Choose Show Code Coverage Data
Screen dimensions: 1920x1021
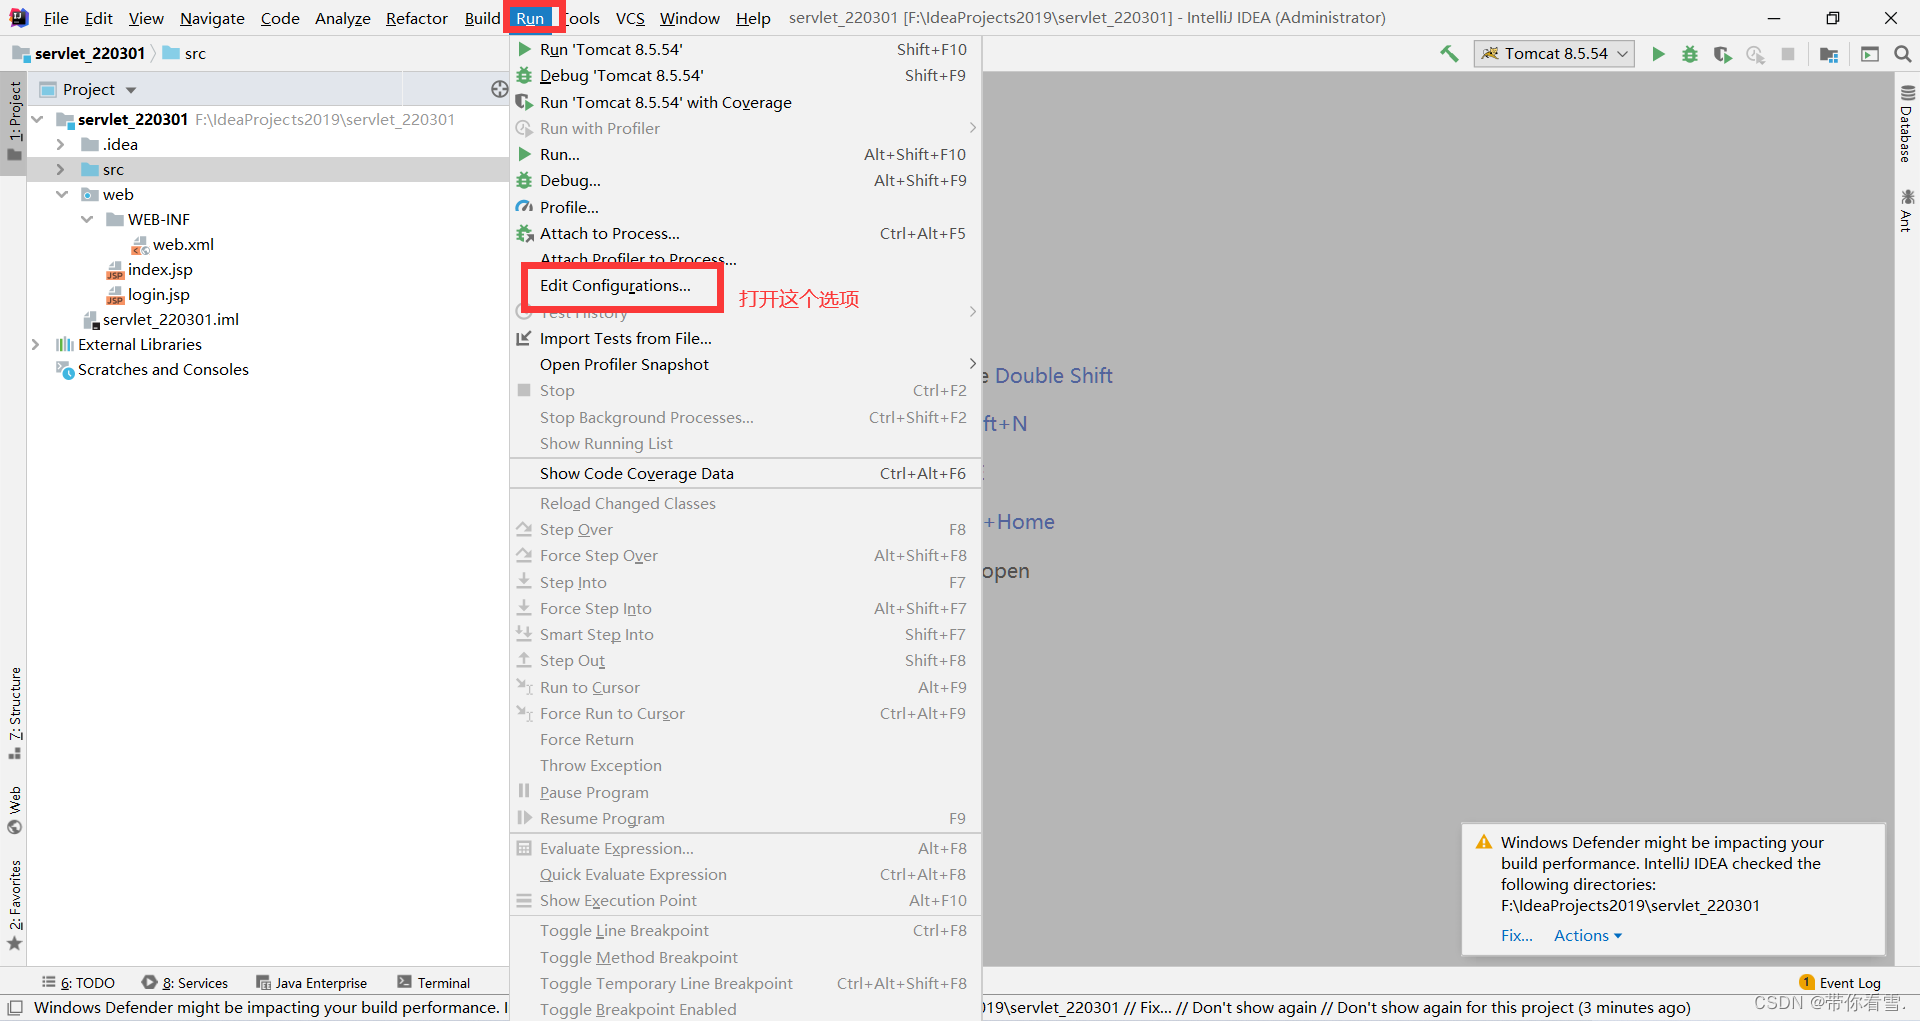tap(745, 473)
